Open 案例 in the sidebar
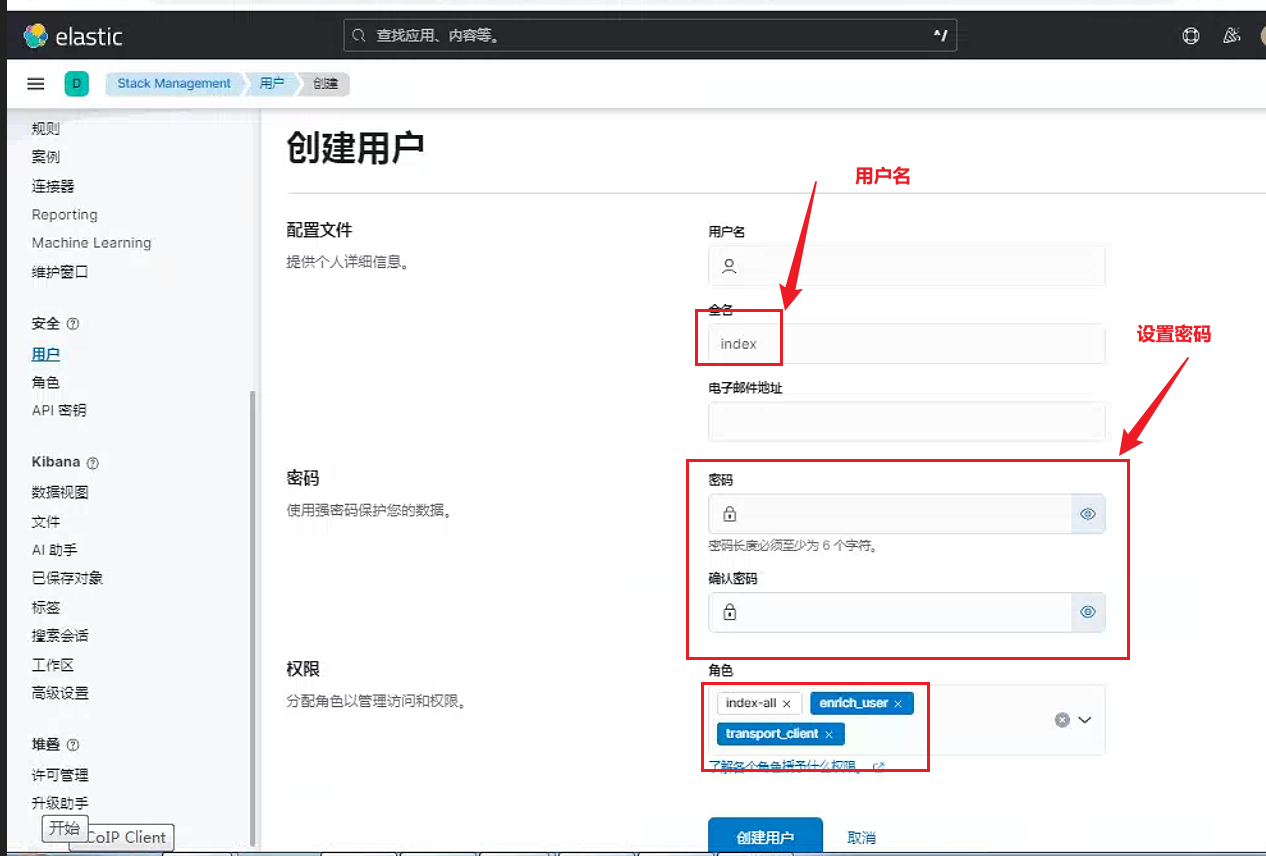The height and width of the screenshot is (856, 1266). coord(46,157)
